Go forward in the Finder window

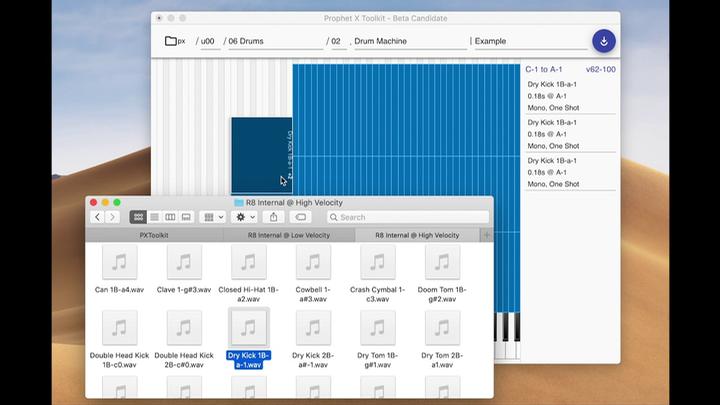tap(112, 217)
